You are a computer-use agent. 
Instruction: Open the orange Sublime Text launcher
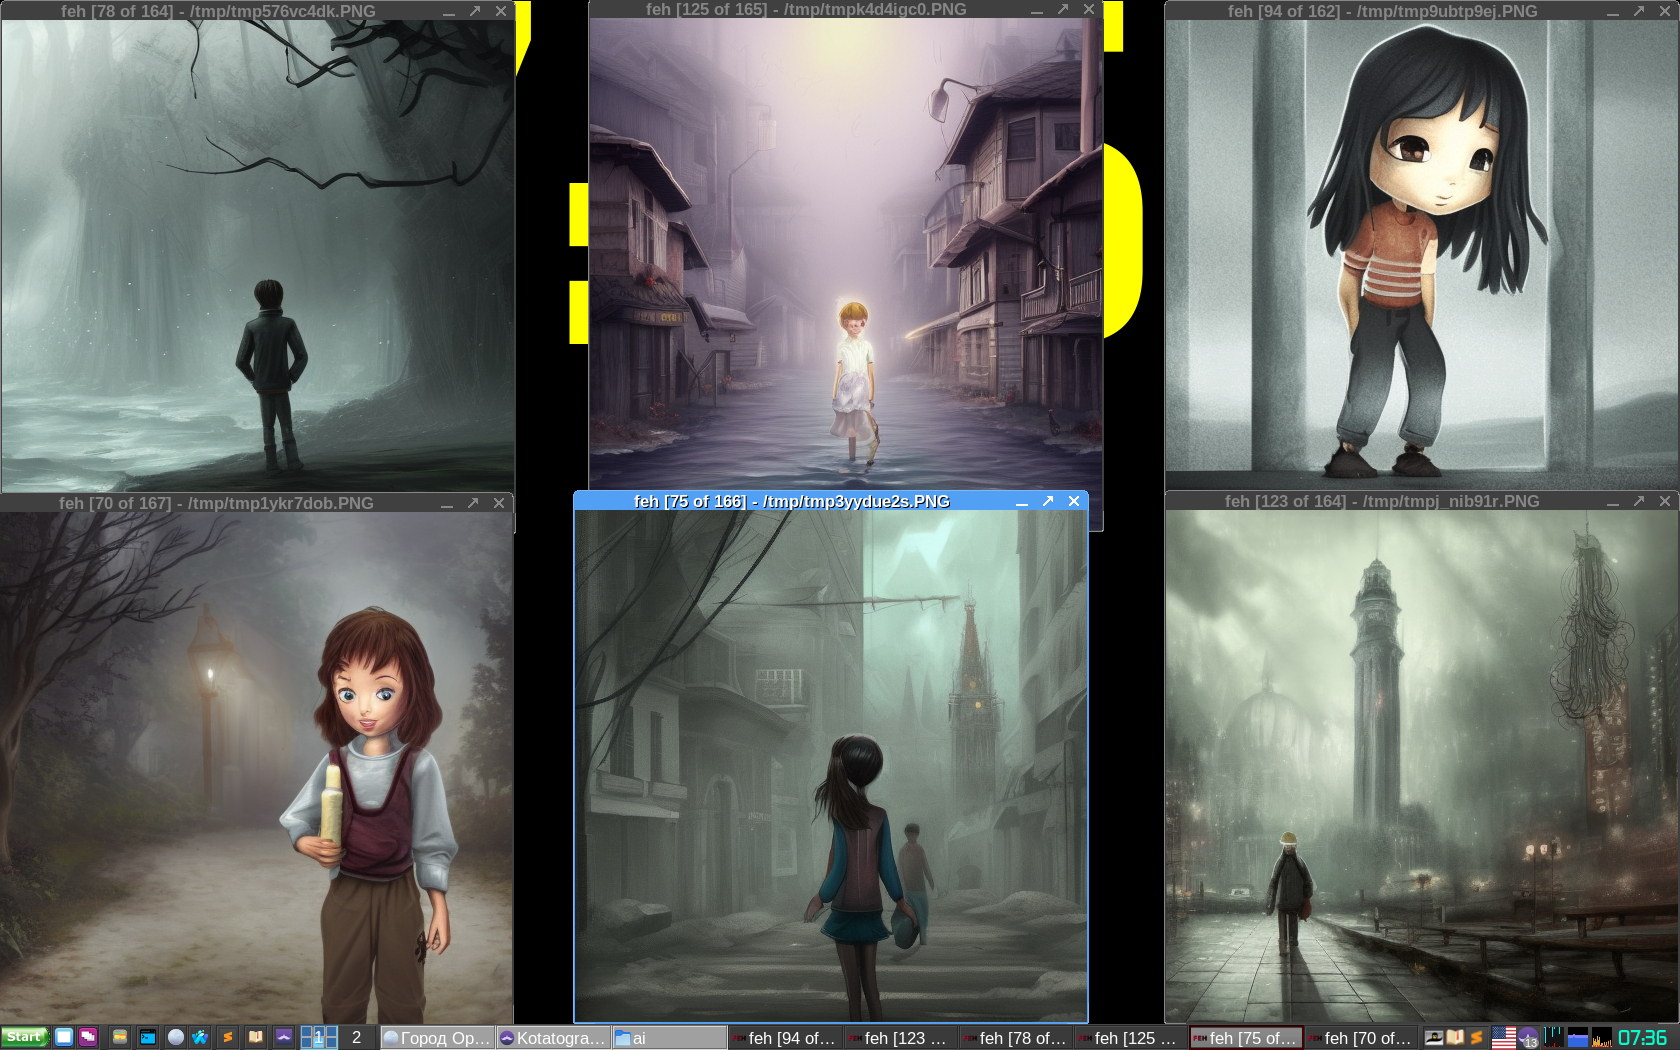pyautogui.click(x=228, y=1038)
